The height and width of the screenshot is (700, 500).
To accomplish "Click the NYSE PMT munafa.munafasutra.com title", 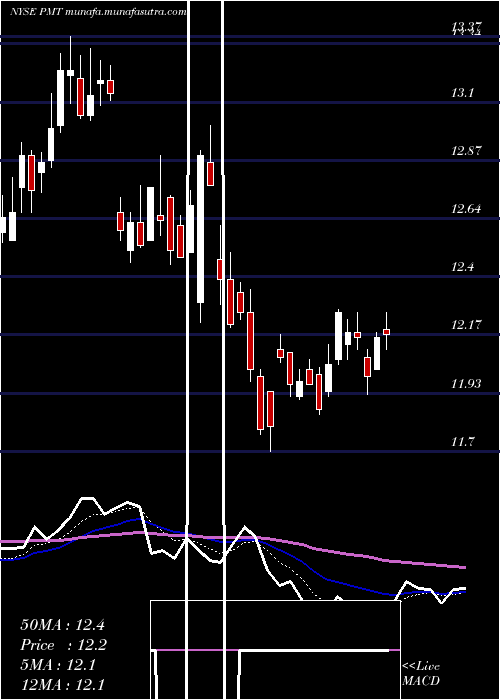I will tap(98, 12).
